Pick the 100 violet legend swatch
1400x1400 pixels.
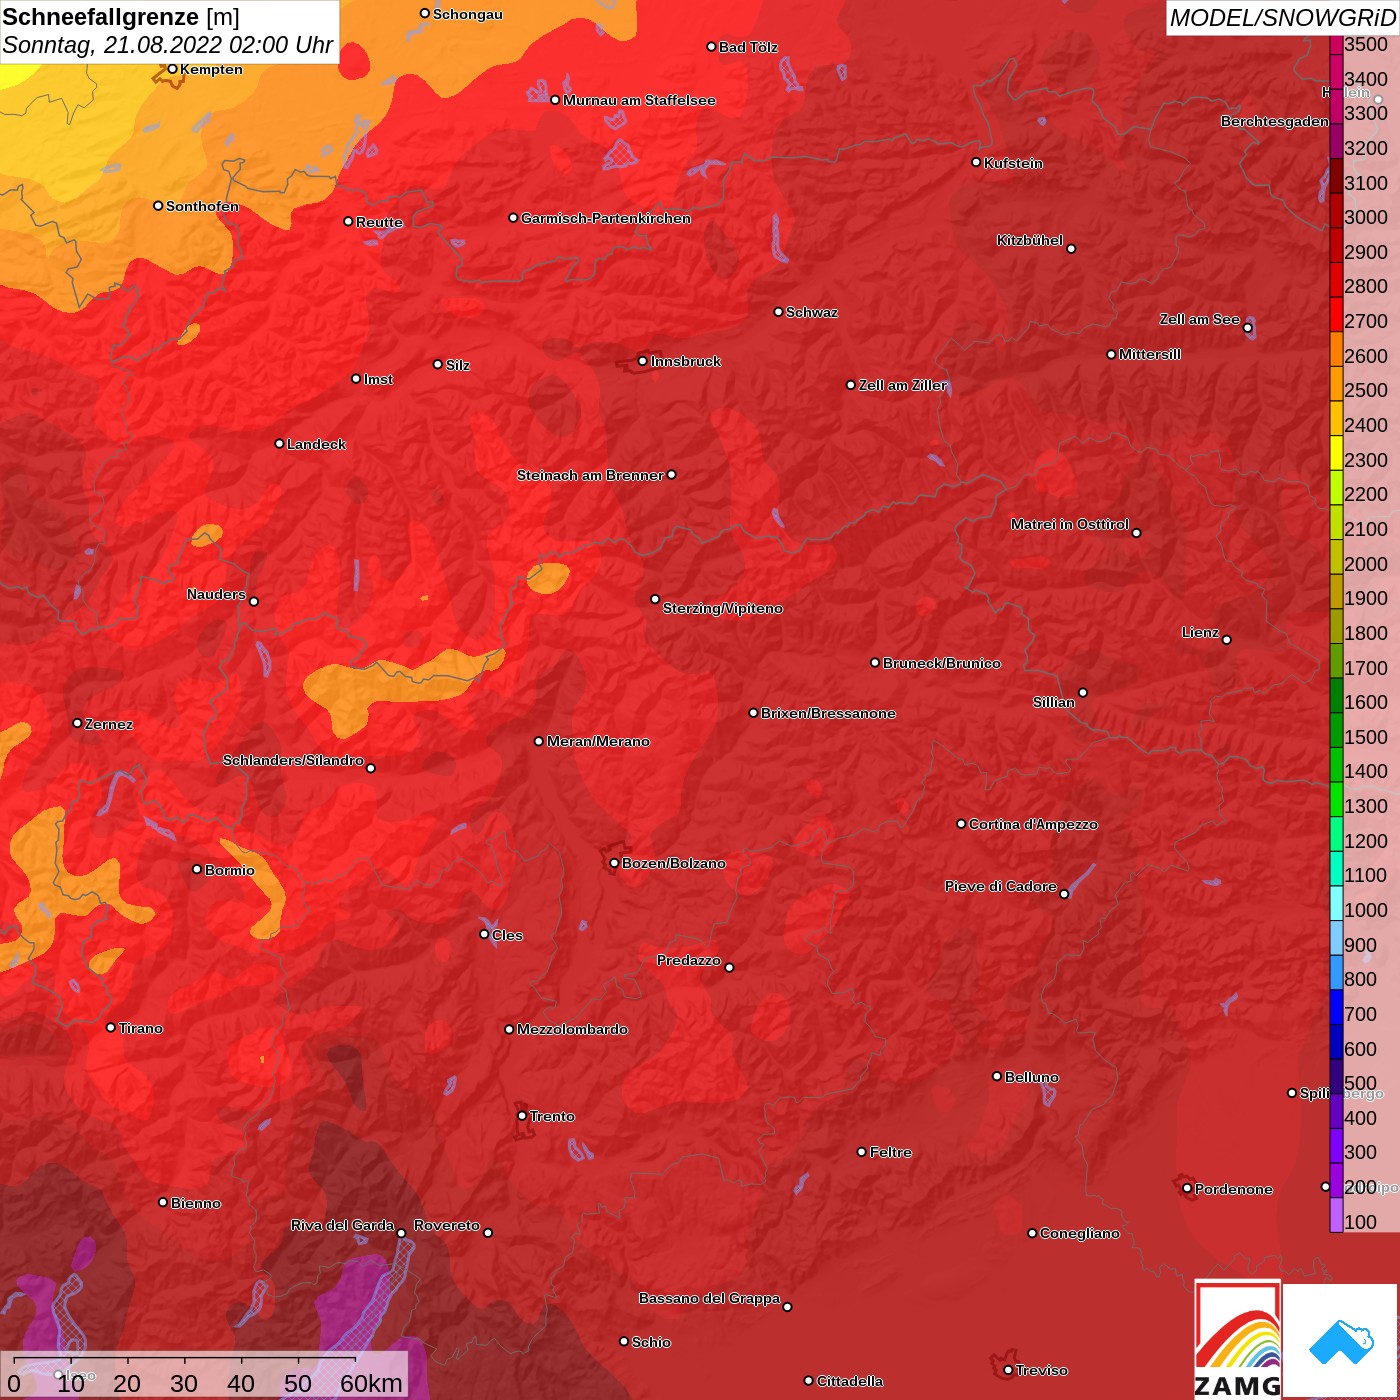click(1336, 1215)
